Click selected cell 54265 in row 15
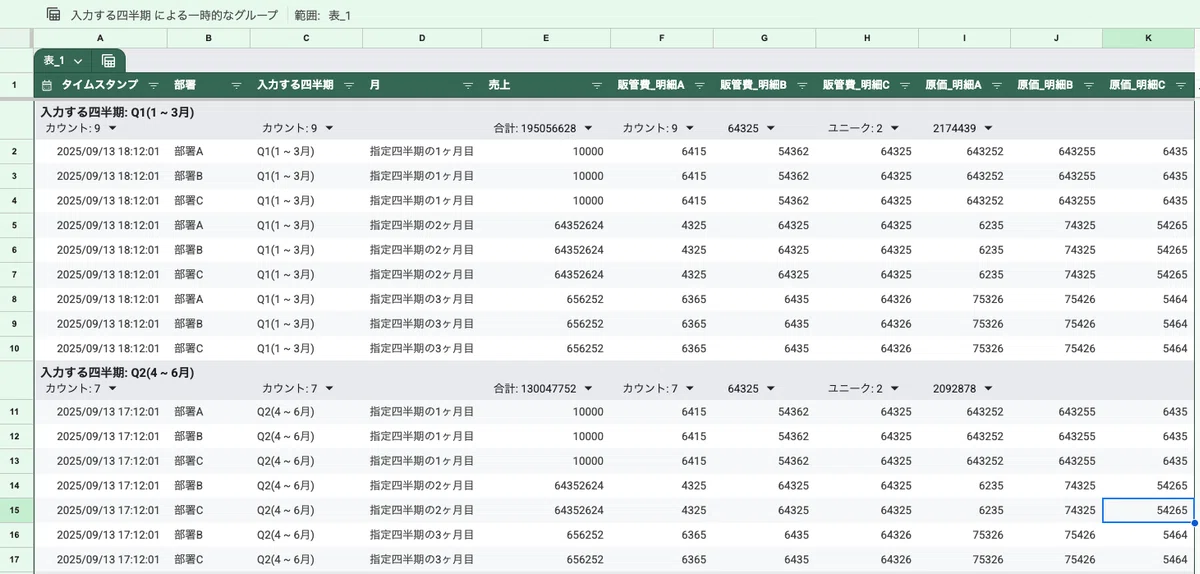The height and width of the screenshot is (574, 1200). [x=1148, y=510]
